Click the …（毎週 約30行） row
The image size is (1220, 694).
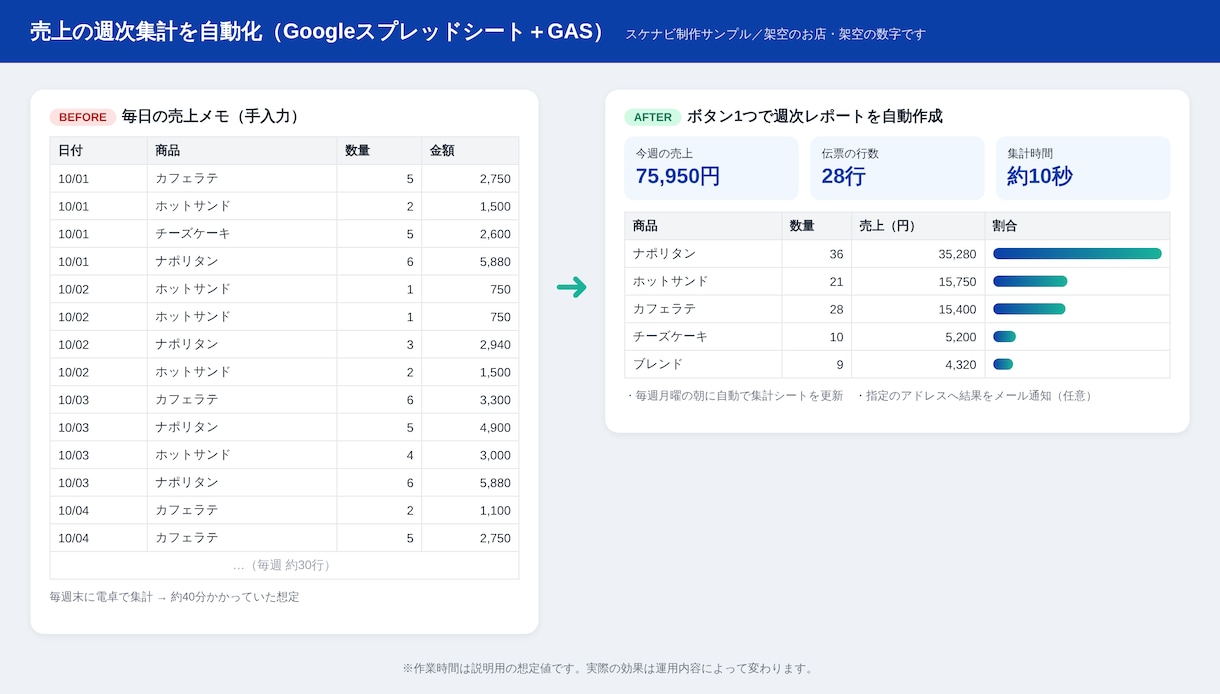[284, 565]
